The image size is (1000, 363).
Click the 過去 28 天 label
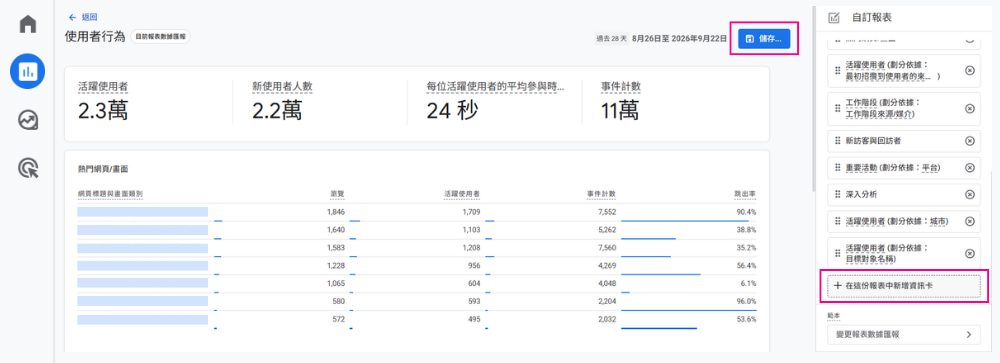click(x=611, y=38)
